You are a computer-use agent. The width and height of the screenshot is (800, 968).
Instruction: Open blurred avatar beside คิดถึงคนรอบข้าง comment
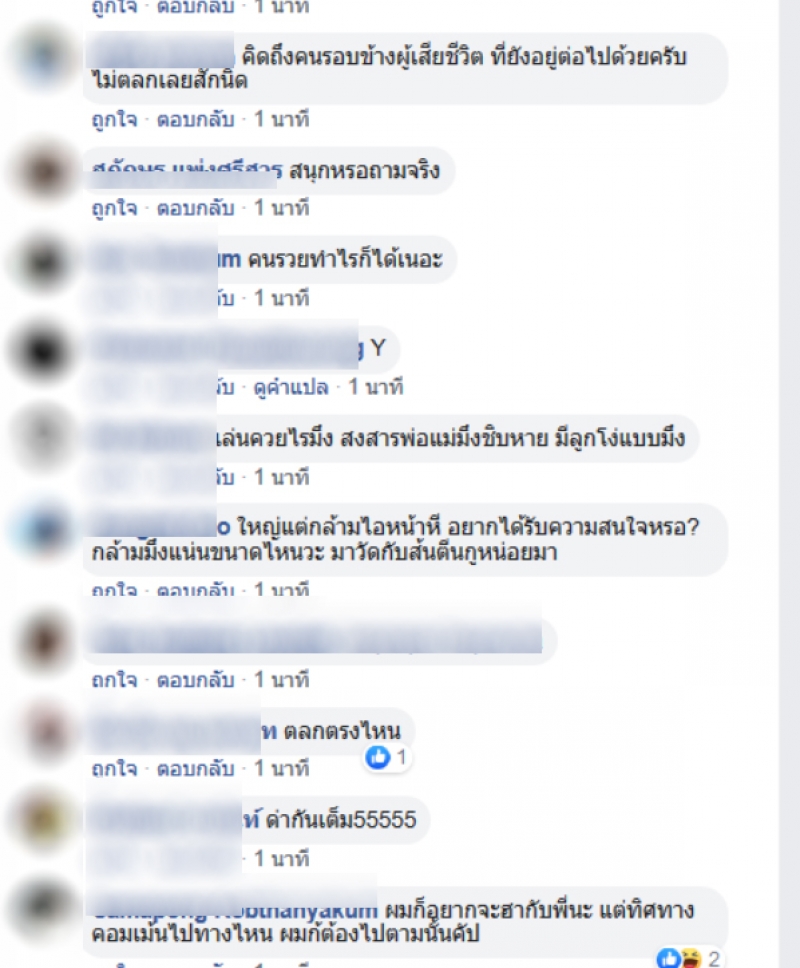click(x=43, y=57)
